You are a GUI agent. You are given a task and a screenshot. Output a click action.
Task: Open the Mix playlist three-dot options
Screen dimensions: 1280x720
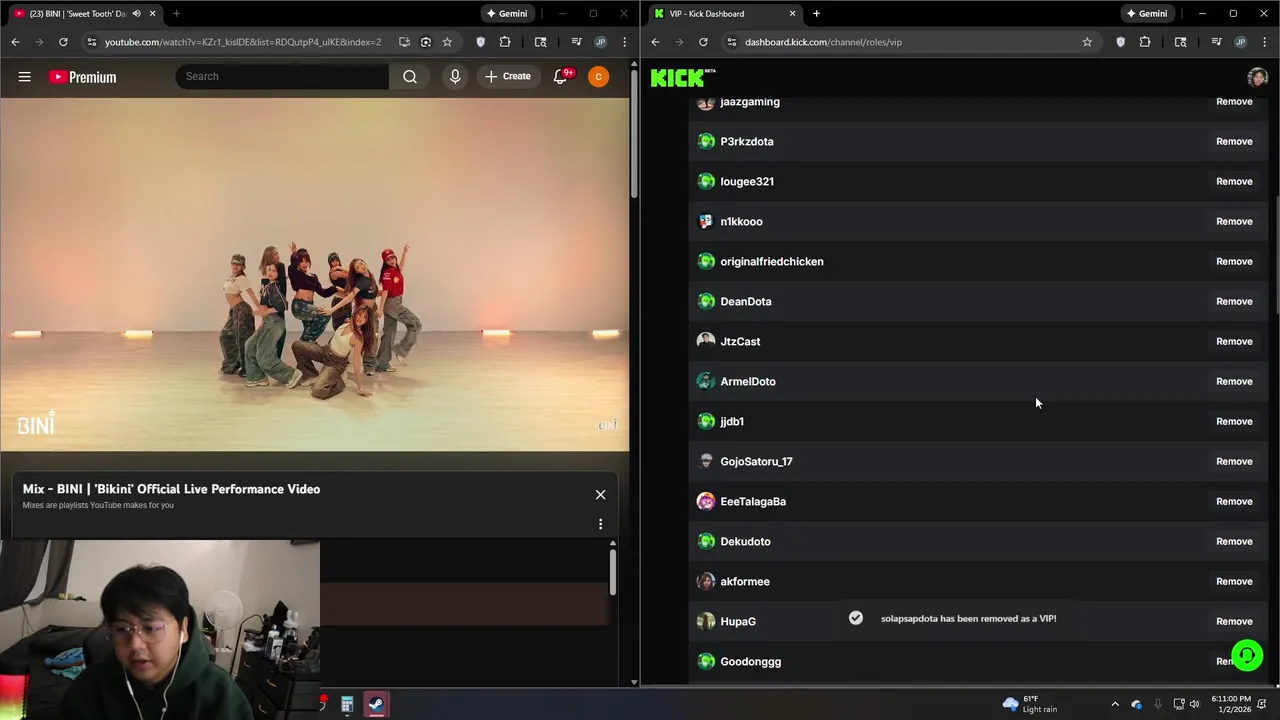coord(600,524)
